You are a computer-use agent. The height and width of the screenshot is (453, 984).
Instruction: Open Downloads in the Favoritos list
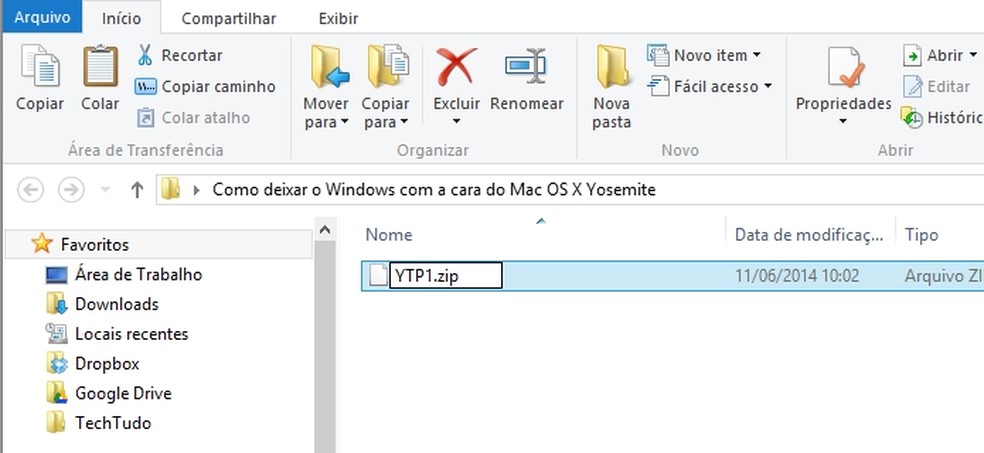tap(116, 304)
